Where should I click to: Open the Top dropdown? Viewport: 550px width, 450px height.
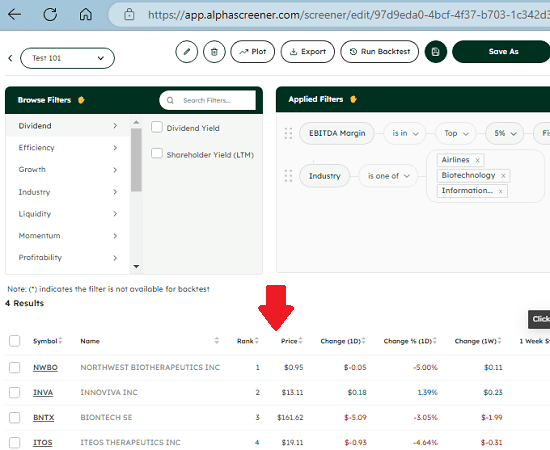[x=456, y=133]
